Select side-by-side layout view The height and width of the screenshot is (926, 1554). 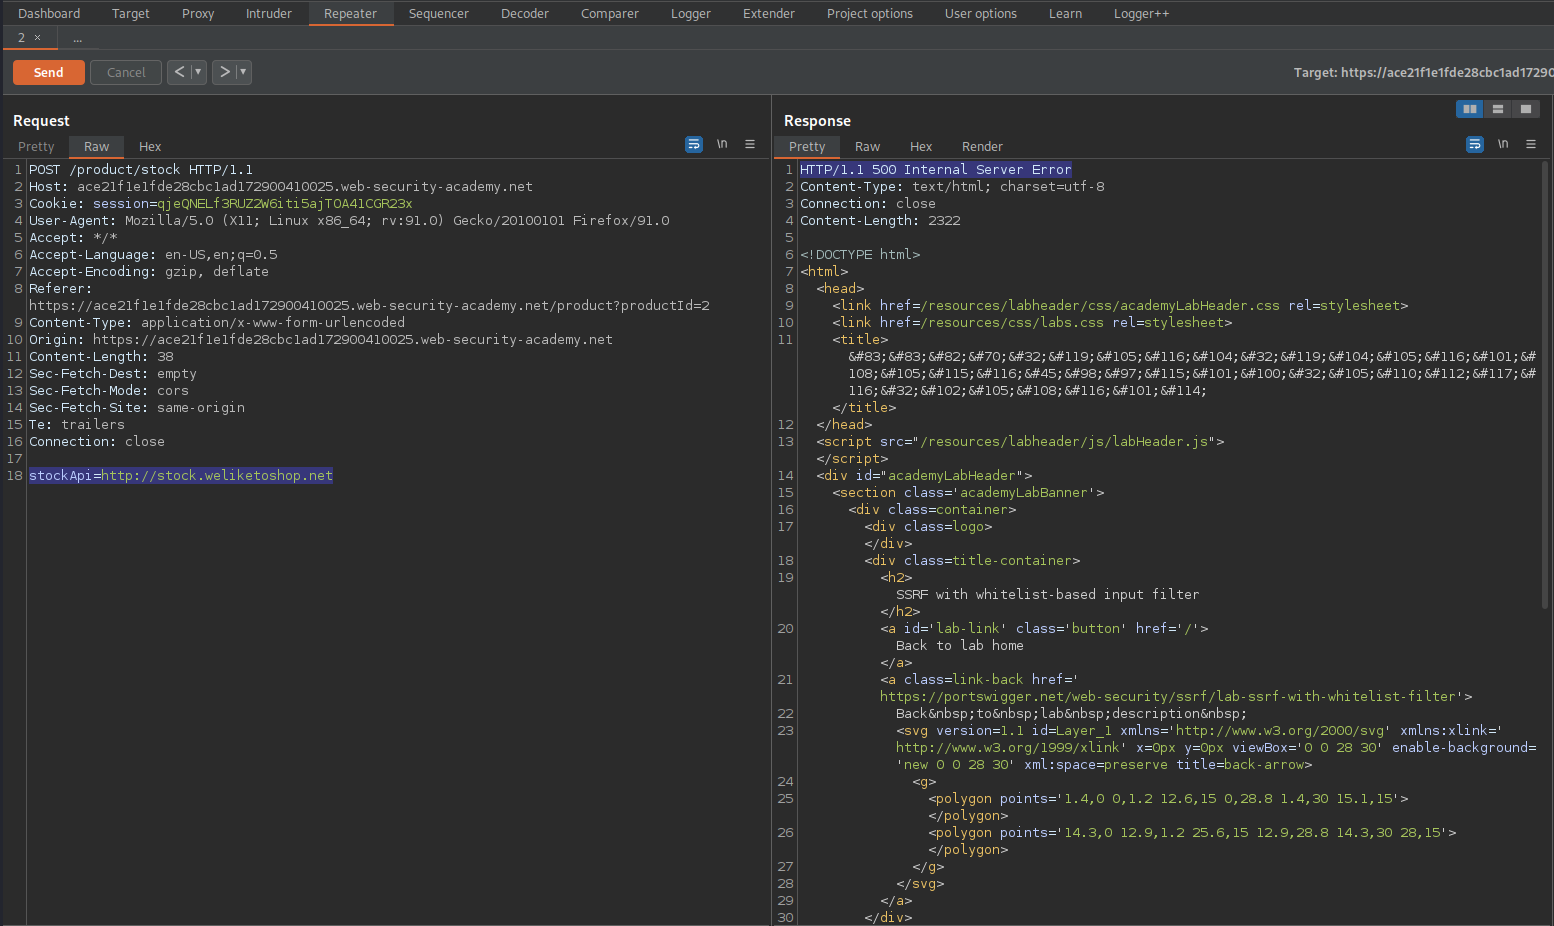coord(1470,109)
